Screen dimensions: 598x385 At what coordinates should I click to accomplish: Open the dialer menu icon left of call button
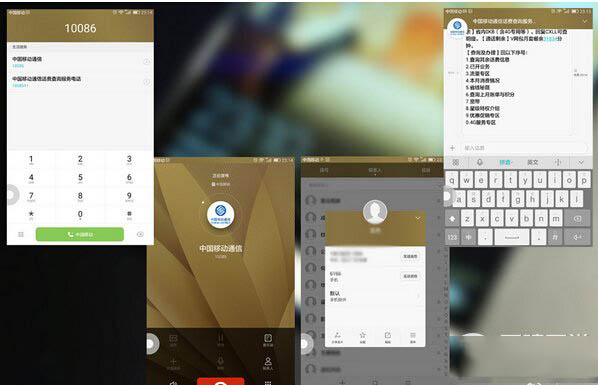click(21, 234)
